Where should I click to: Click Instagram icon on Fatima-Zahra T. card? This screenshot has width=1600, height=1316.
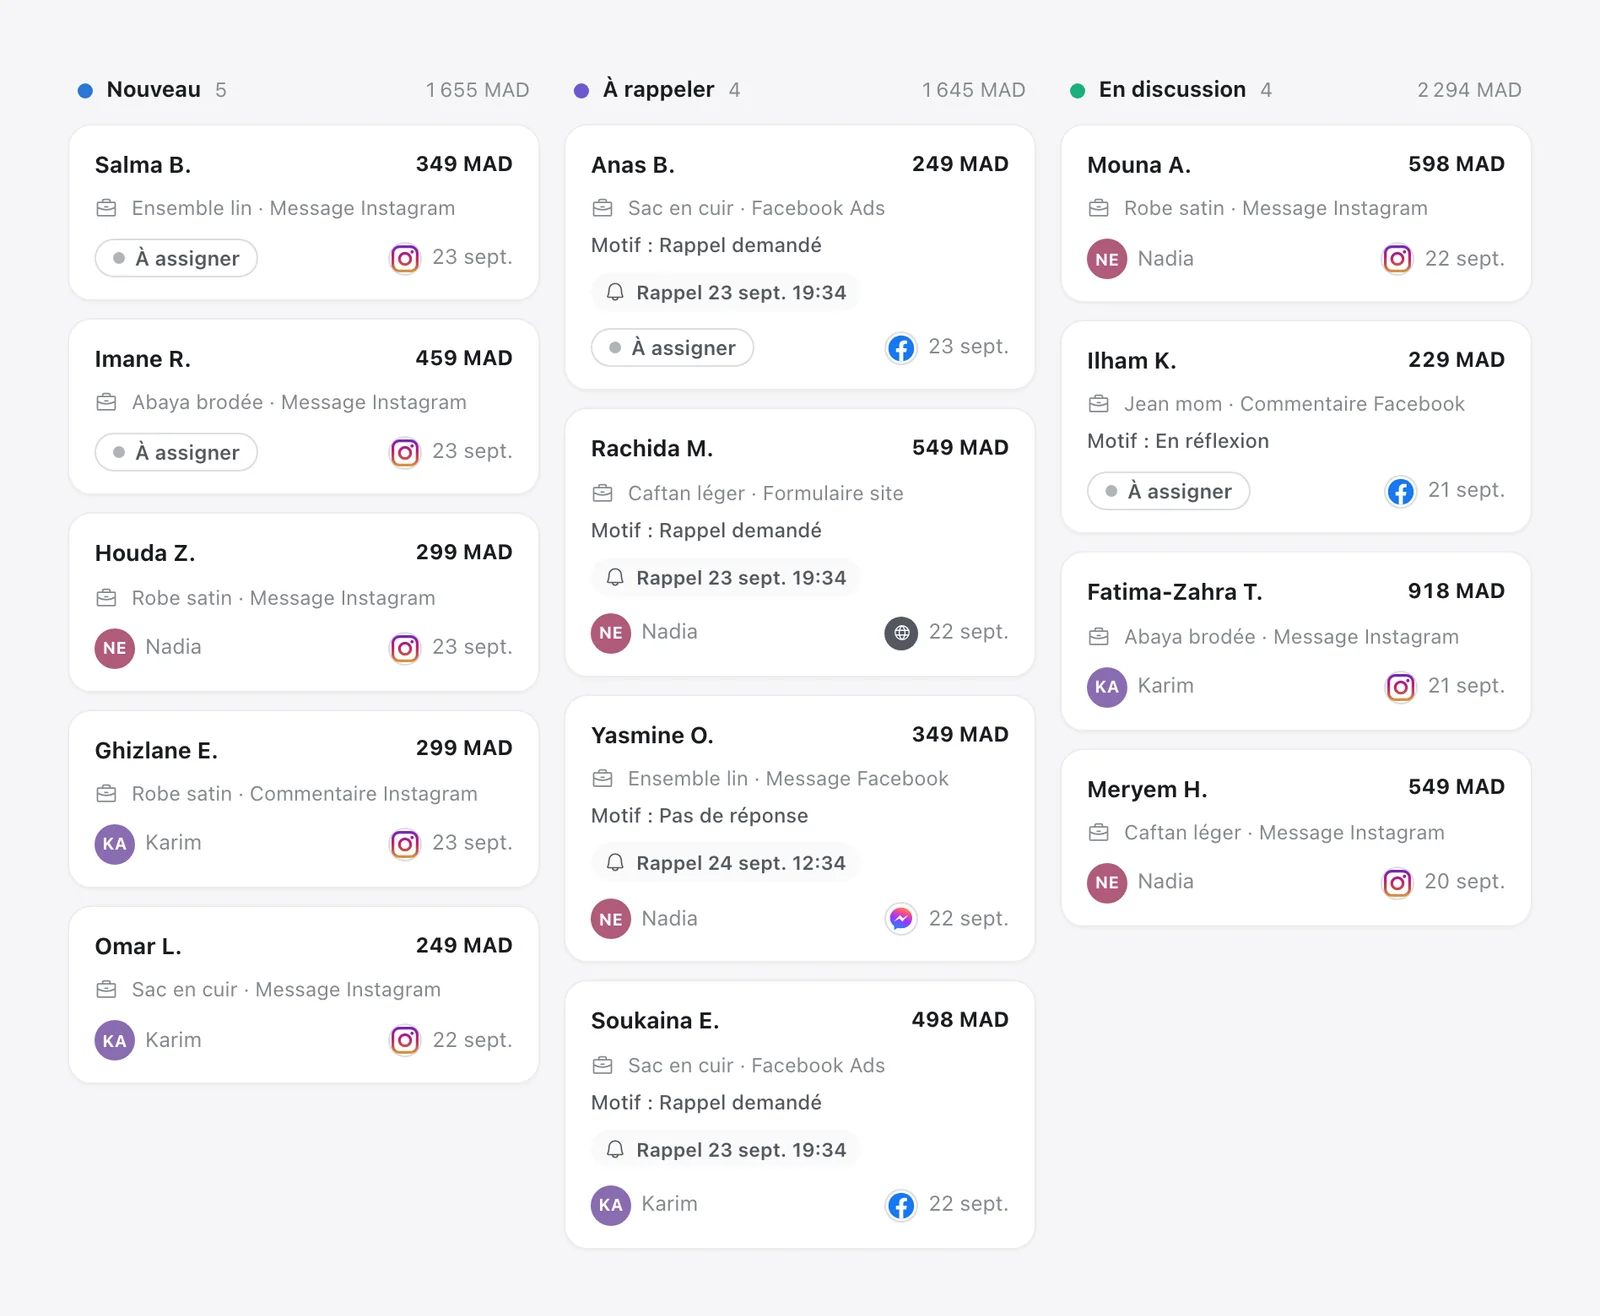[1400, 687]
